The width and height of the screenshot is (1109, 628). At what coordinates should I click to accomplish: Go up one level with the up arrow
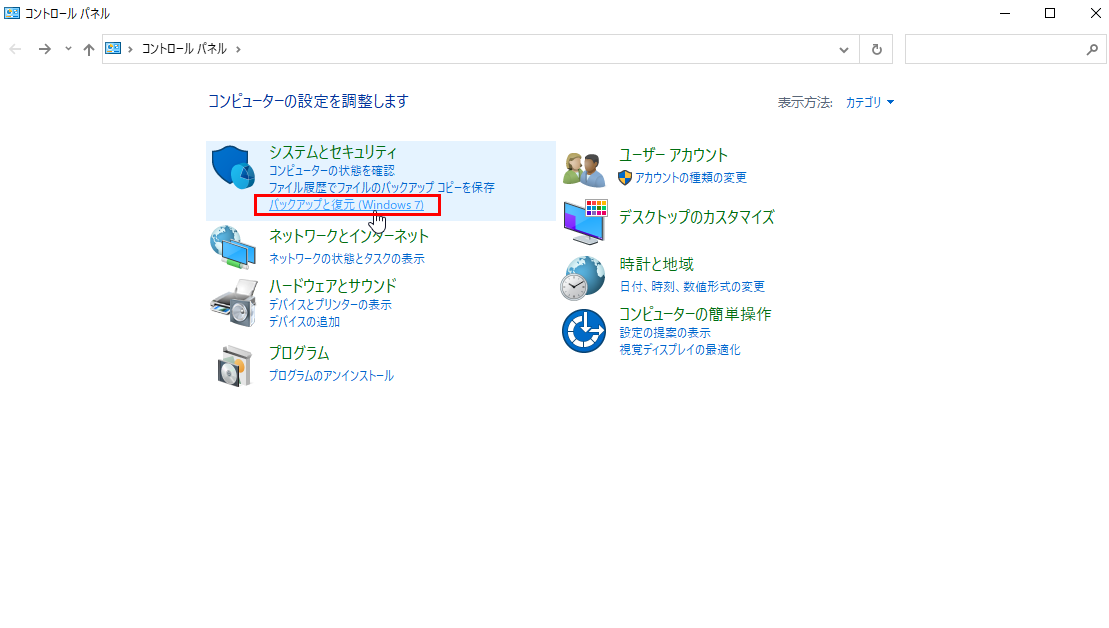click(x=88, y=49)
